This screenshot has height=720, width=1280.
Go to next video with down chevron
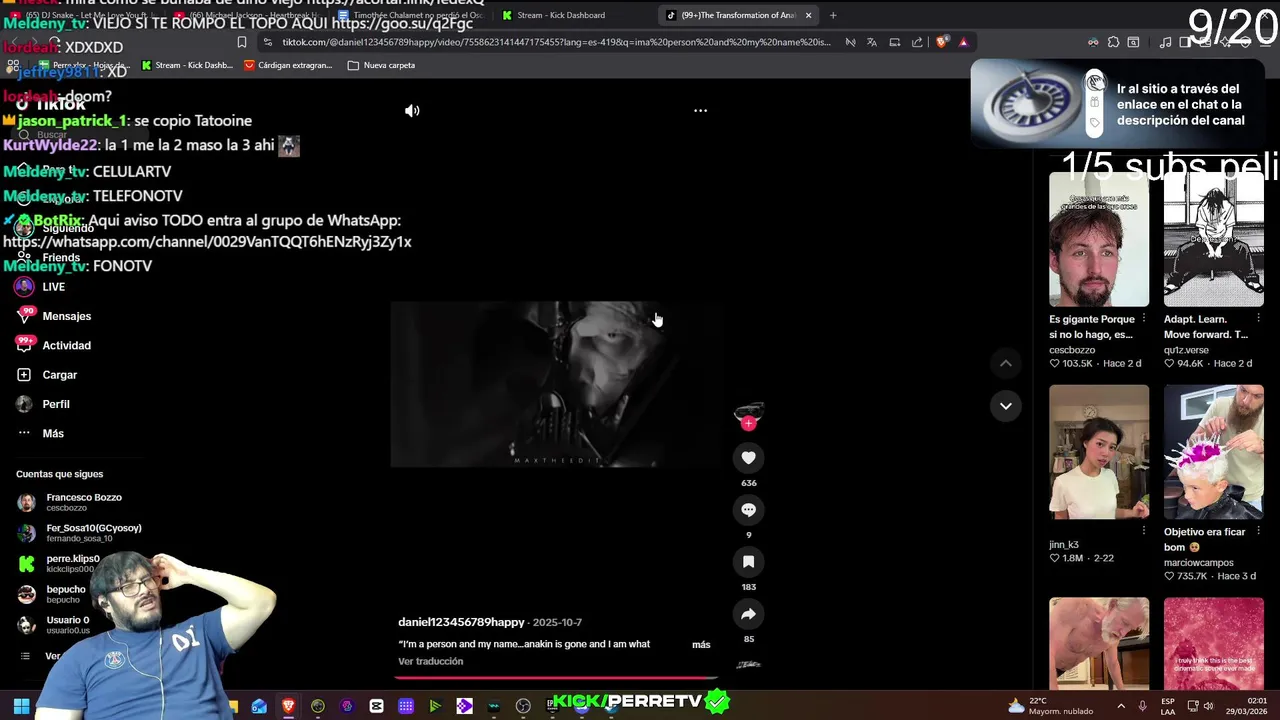[1006, 406]
